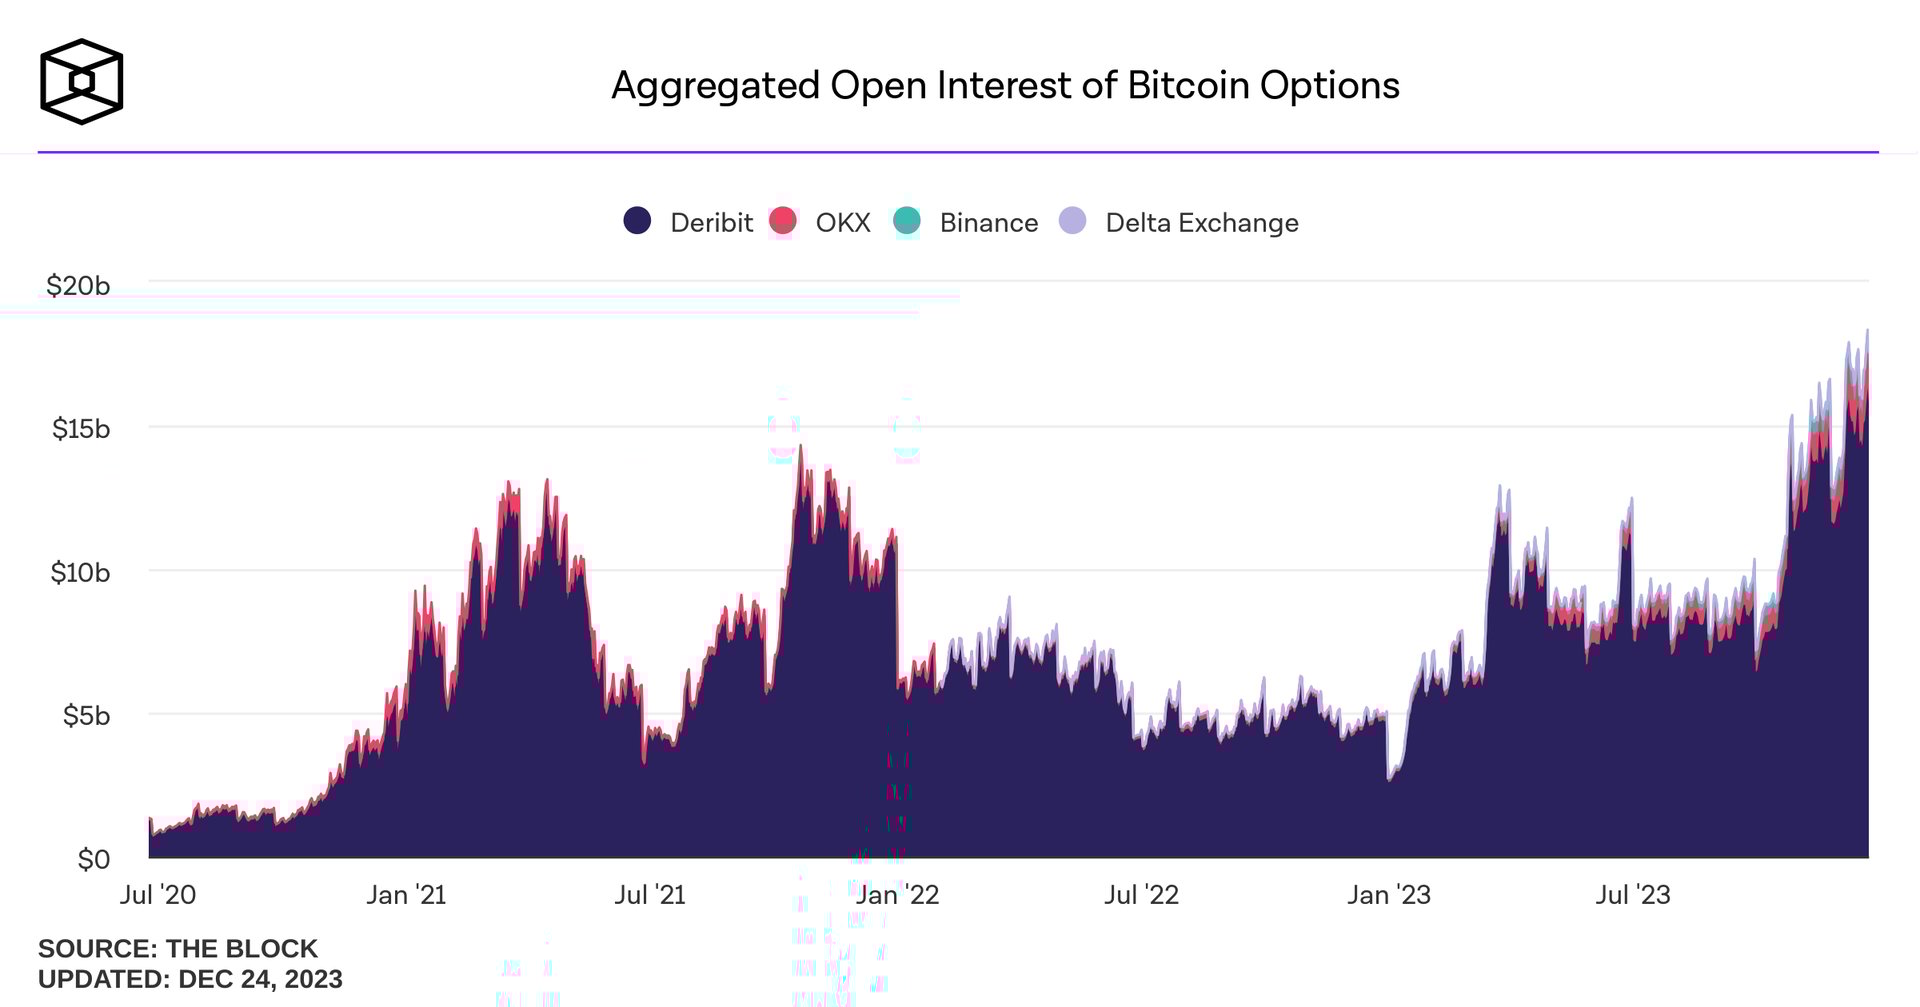Toggle the Deribit legend color dot
Viewport: 1920px width, 1007px height.
coord(637,221)
